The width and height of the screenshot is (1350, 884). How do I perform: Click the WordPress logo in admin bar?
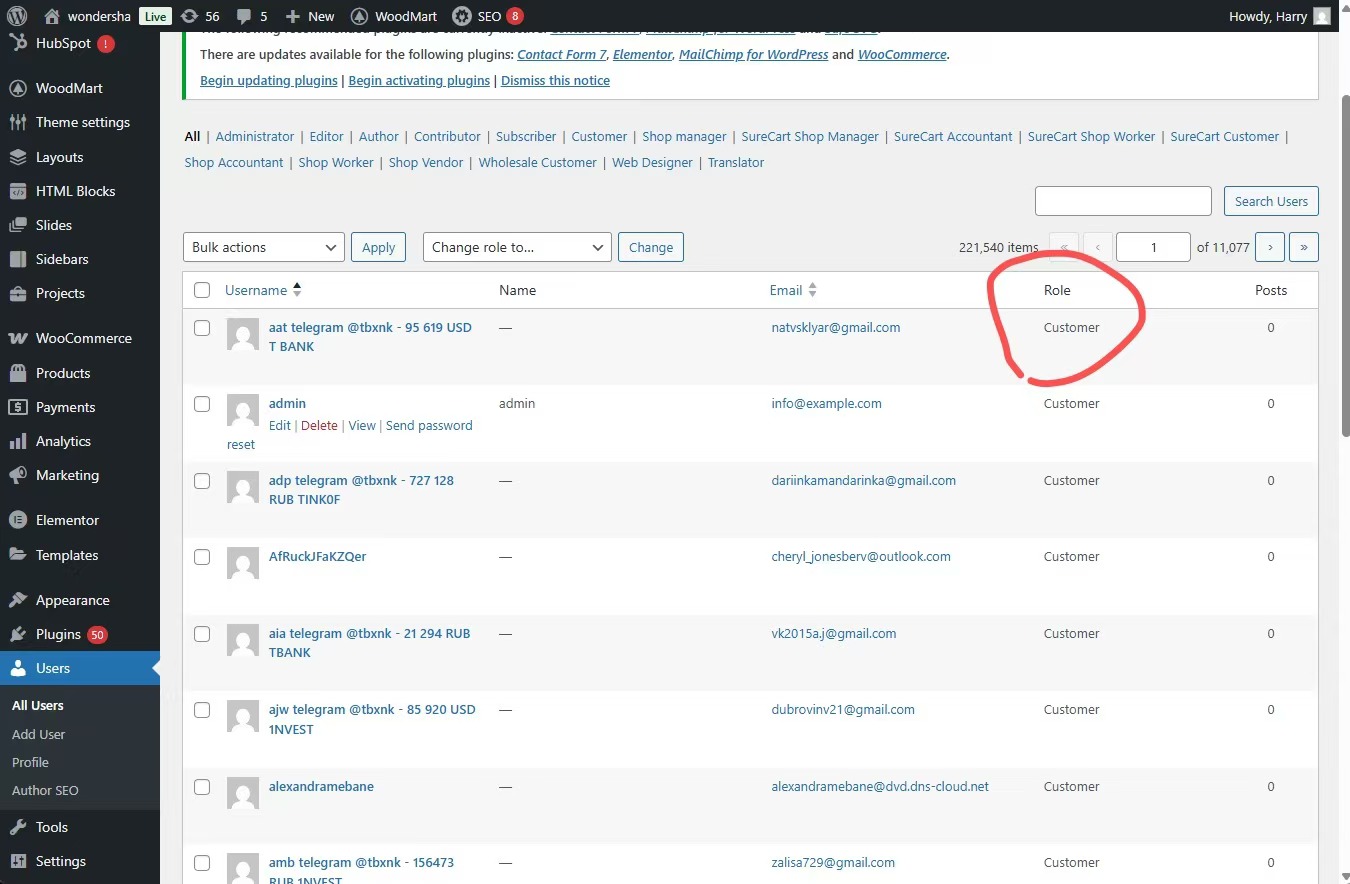(x=17, y=16)
